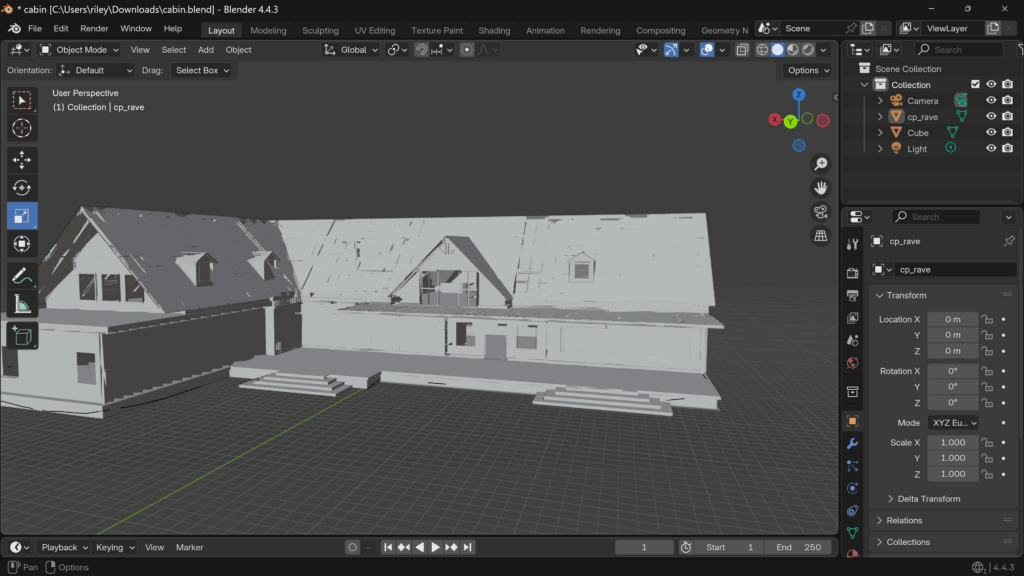The height and width of the screenshot is (576, 1024).
Task: Click the zoom magnifier viewport icon
Action: tap(820, 164)
